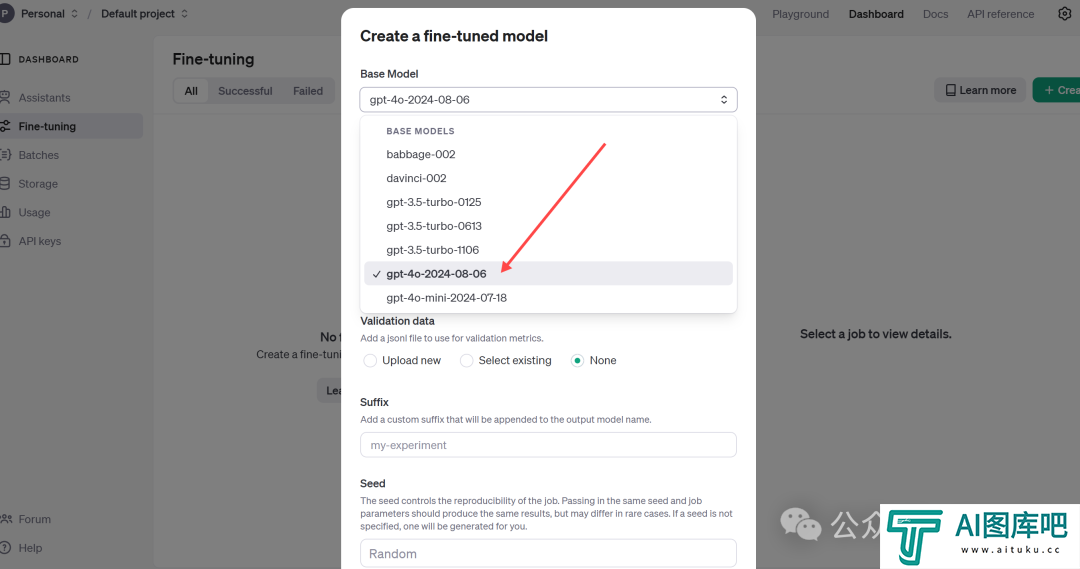Select the Select existing radio button

[x=466, y=360]
